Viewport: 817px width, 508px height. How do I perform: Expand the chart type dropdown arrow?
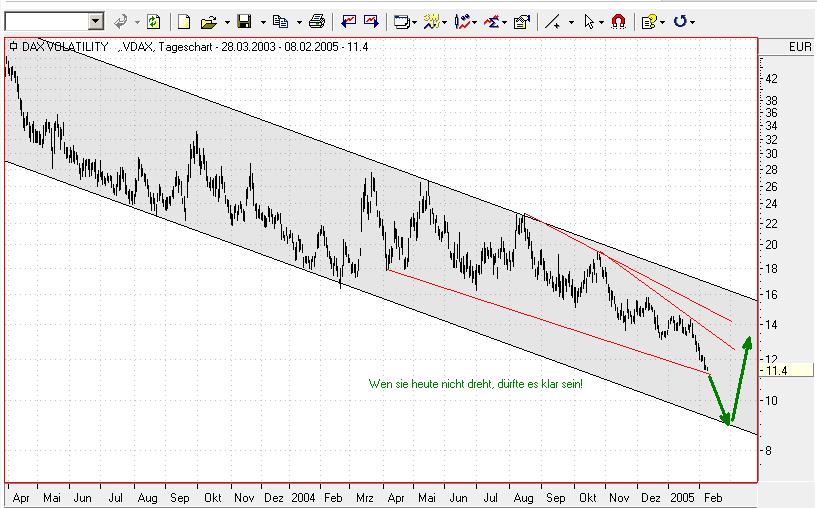tap(444, 22)
